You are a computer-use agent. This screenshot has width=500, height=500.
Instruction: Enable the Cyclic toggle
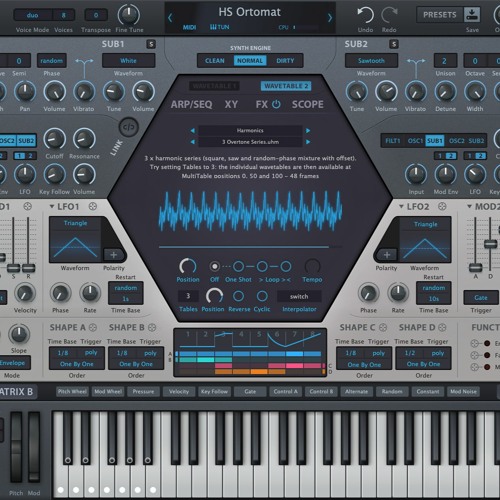pos(262,296)
